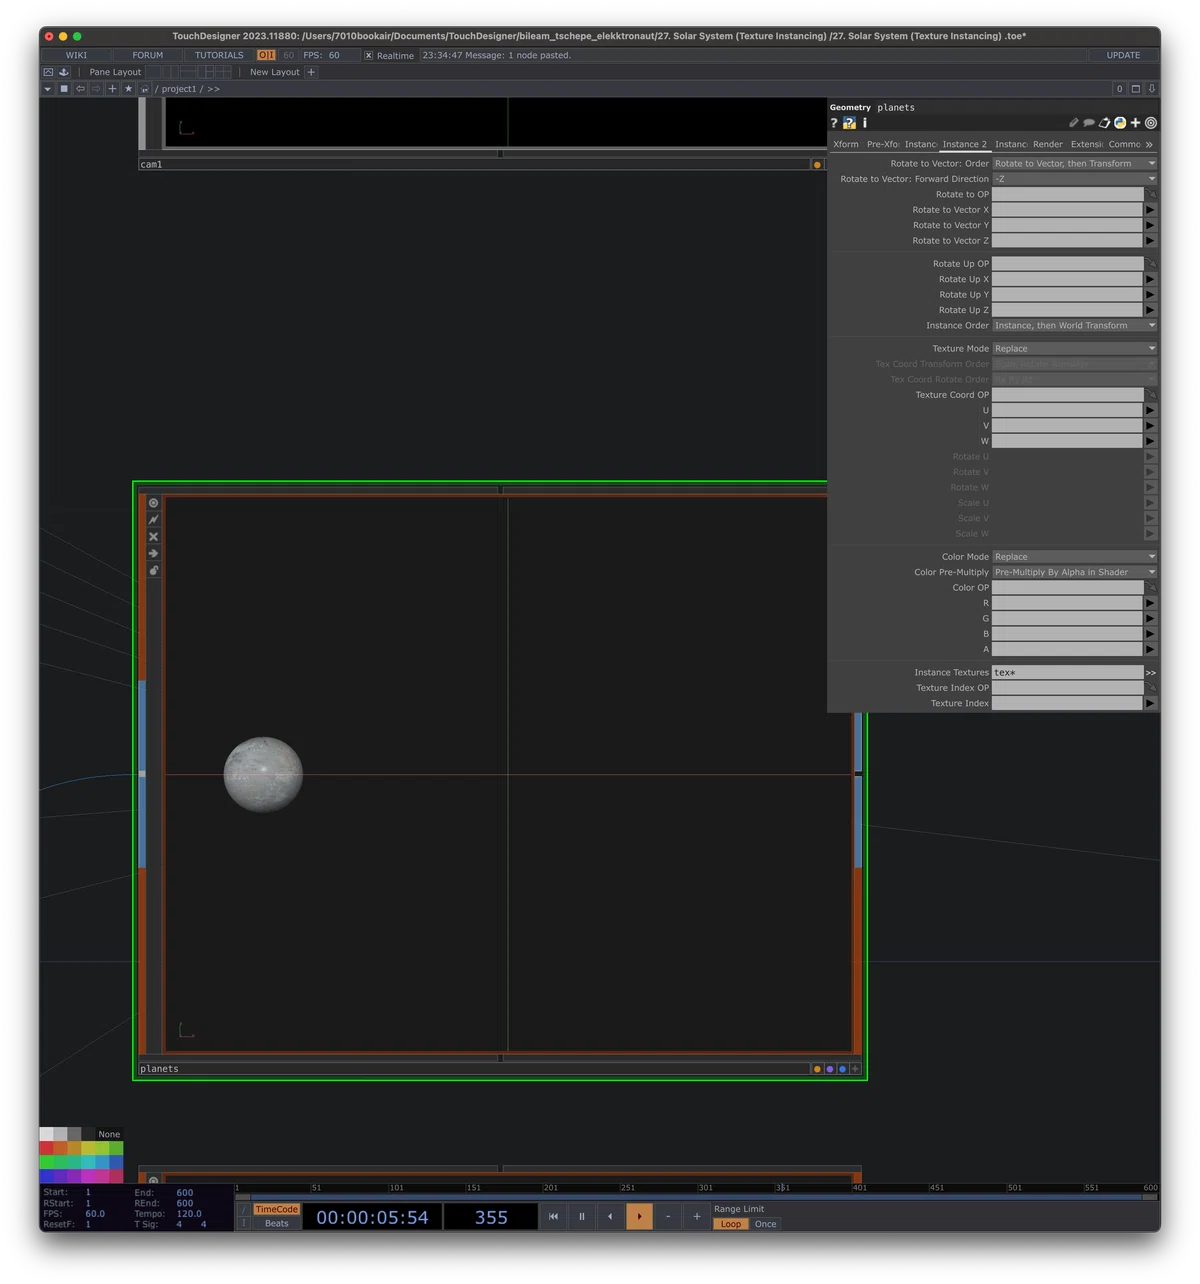Toggle the orange power O|I button
Viewport: 1200px width, 1284px height.
click(266, 55)
